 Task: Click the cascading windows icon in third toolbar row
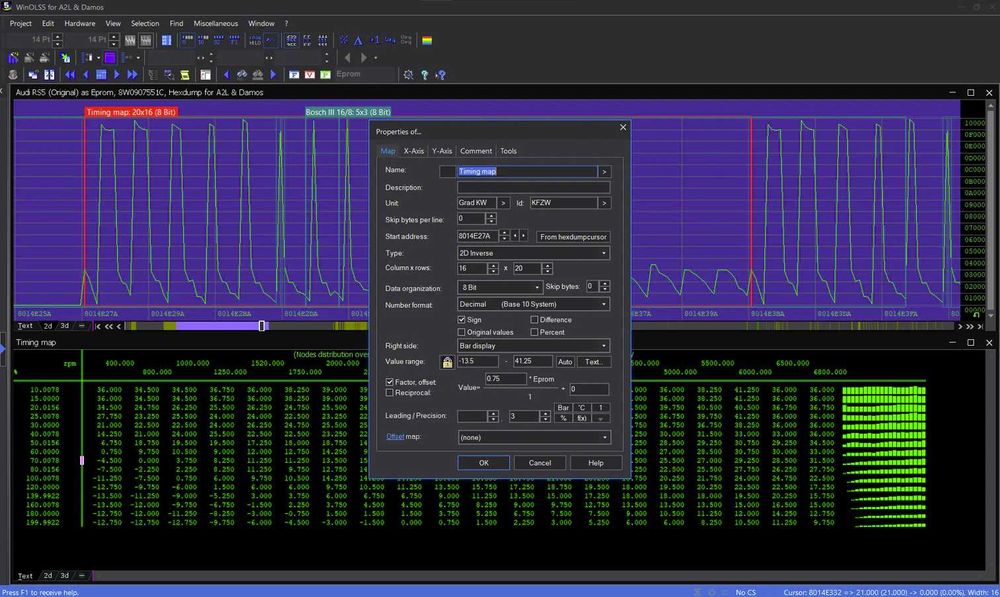point(33,75)
